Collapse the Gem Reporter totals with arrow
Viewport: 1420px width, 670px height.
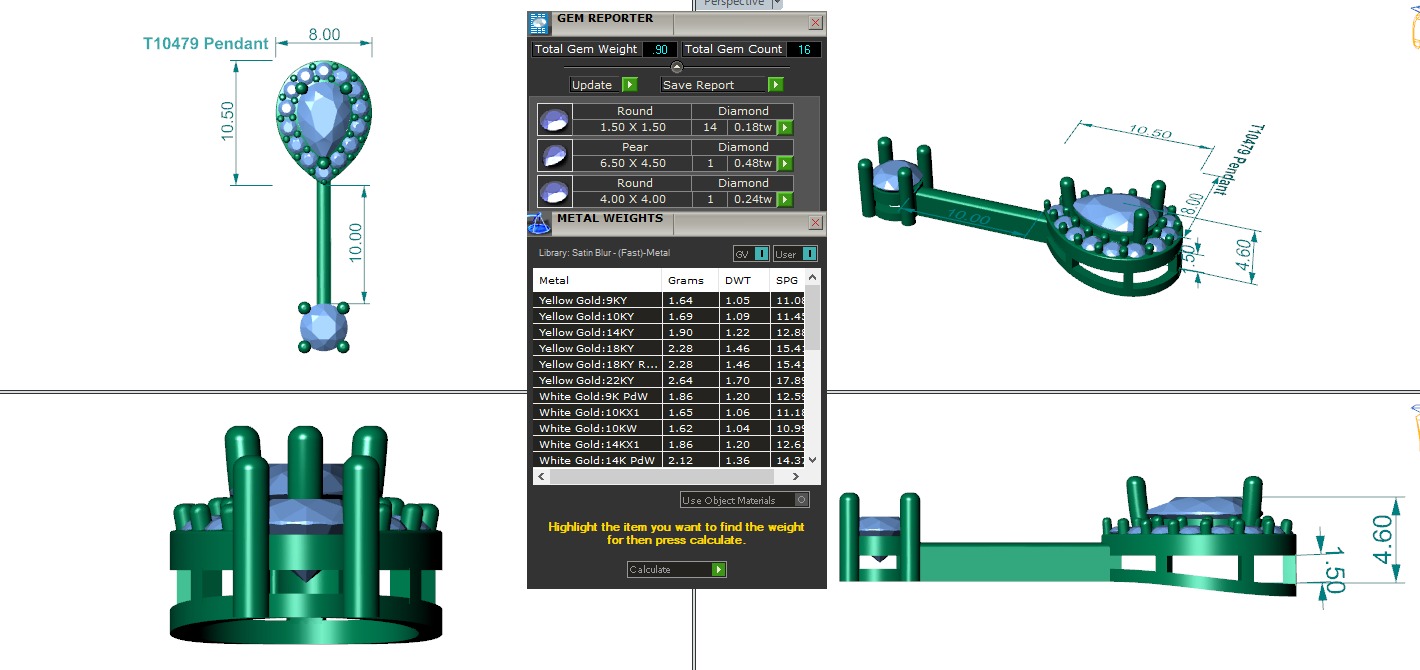click(x=677, y=67)
